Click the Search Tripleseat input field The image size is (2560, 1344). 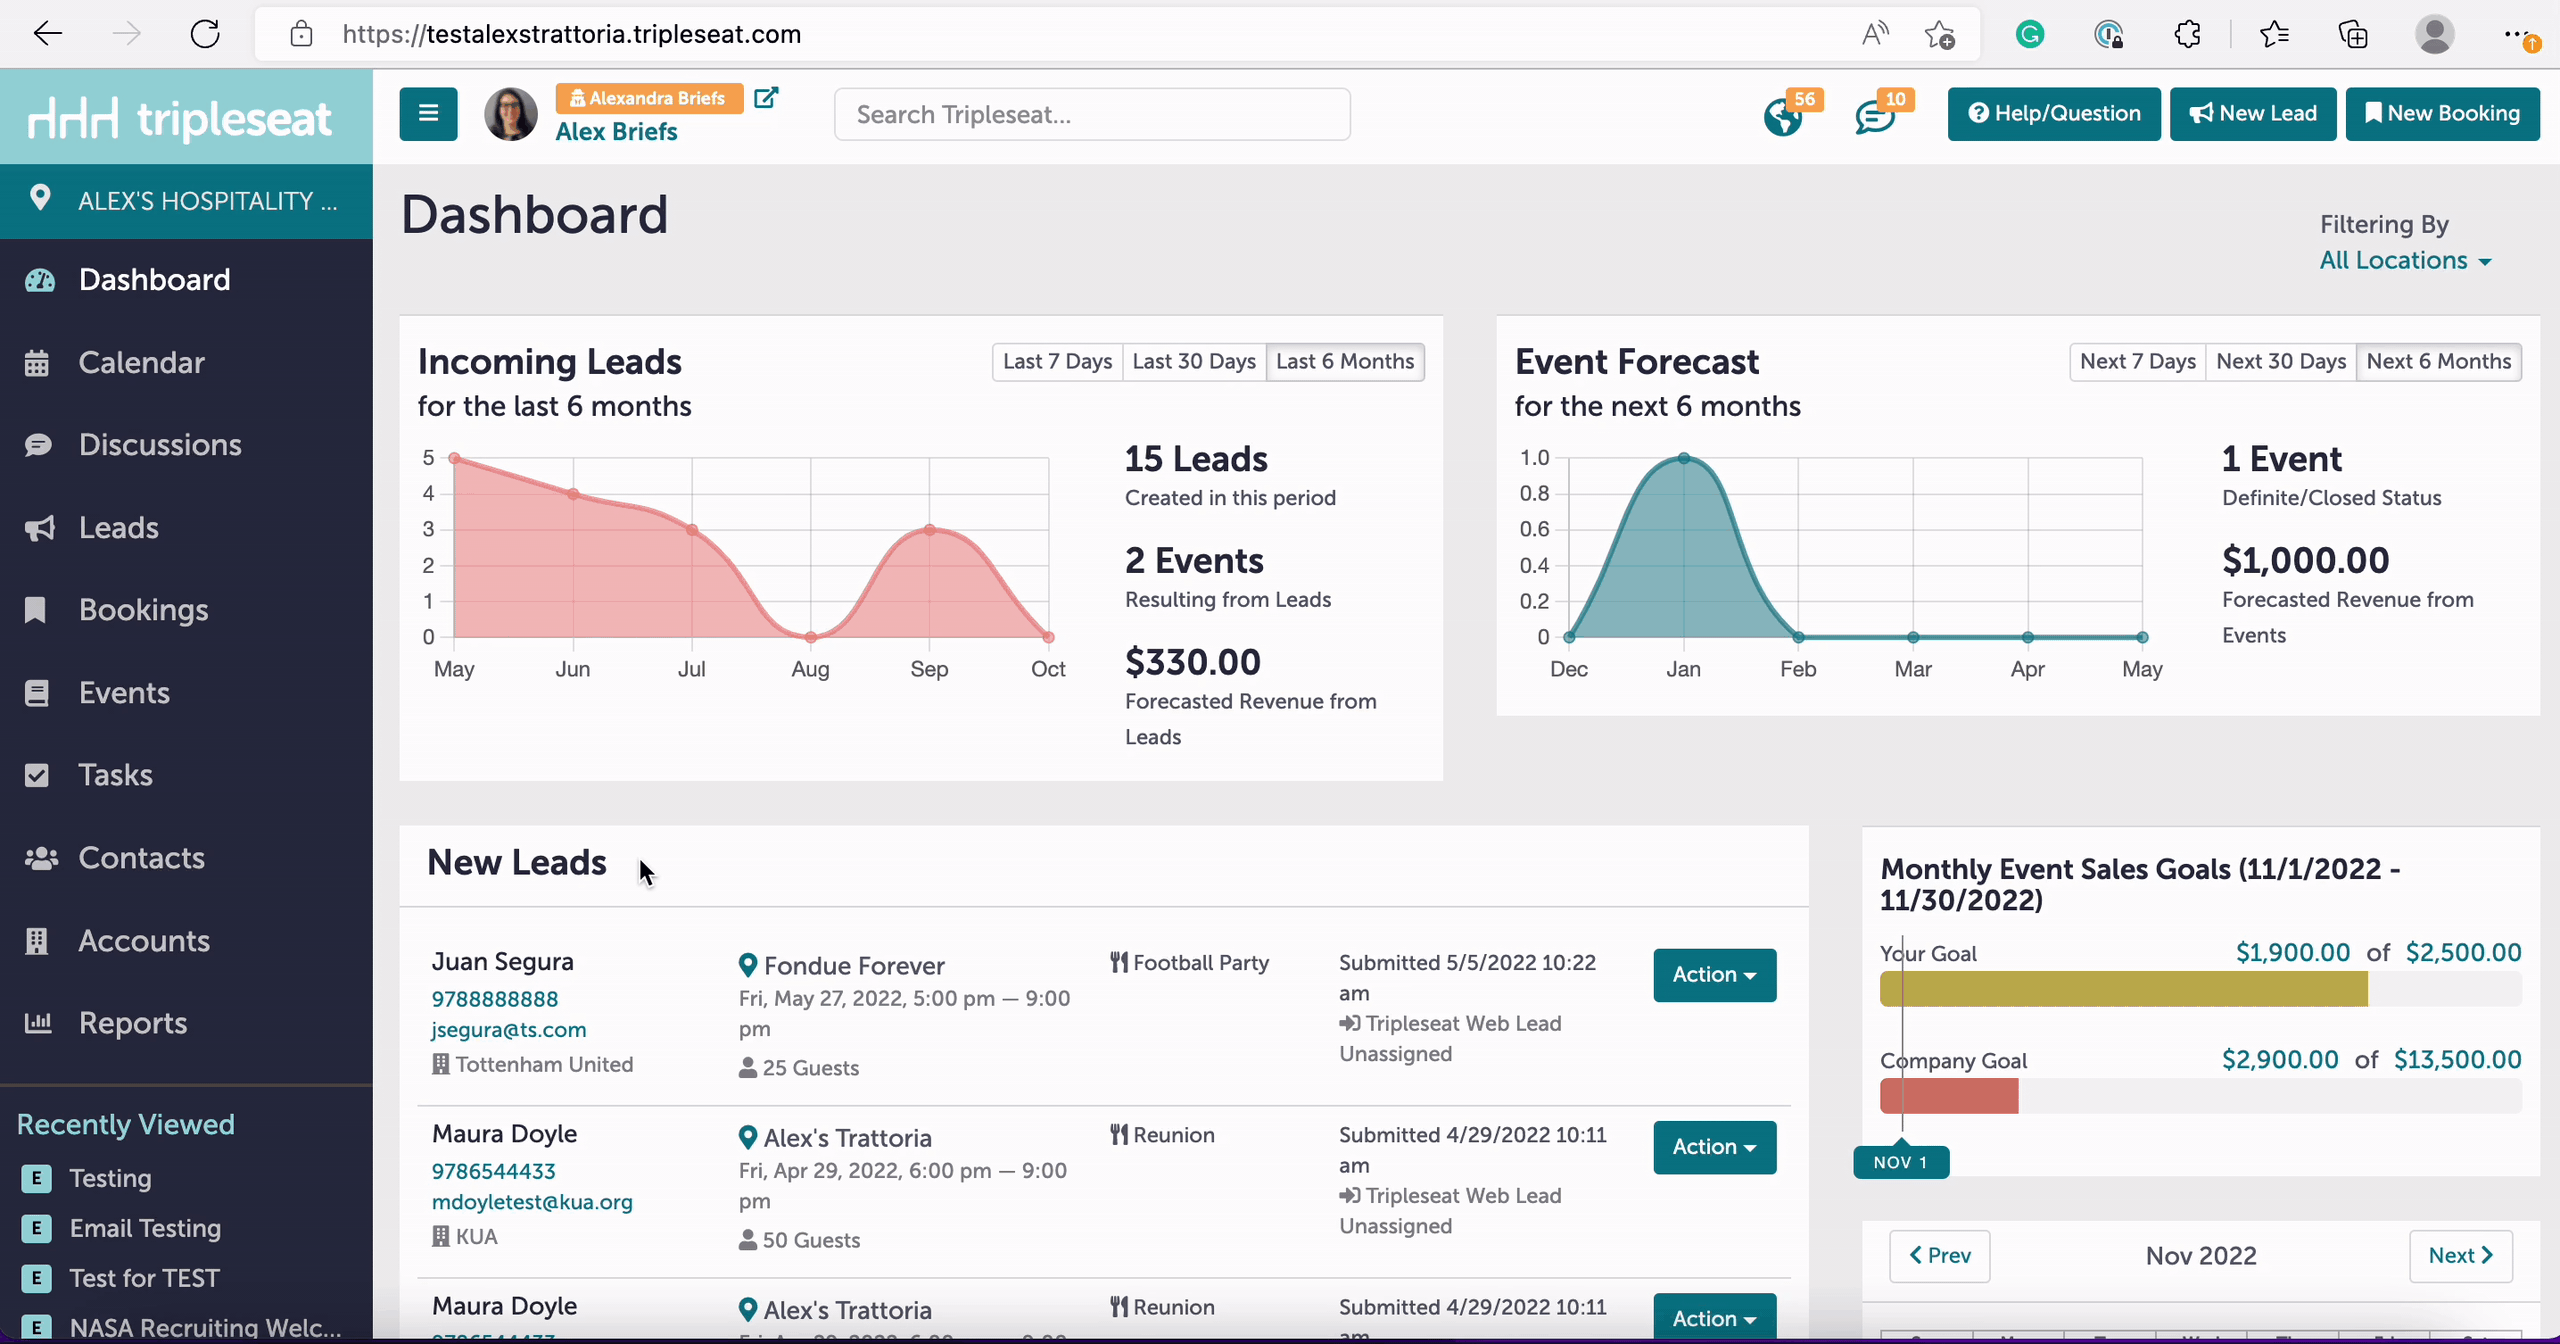click(x=1092, y=114)
